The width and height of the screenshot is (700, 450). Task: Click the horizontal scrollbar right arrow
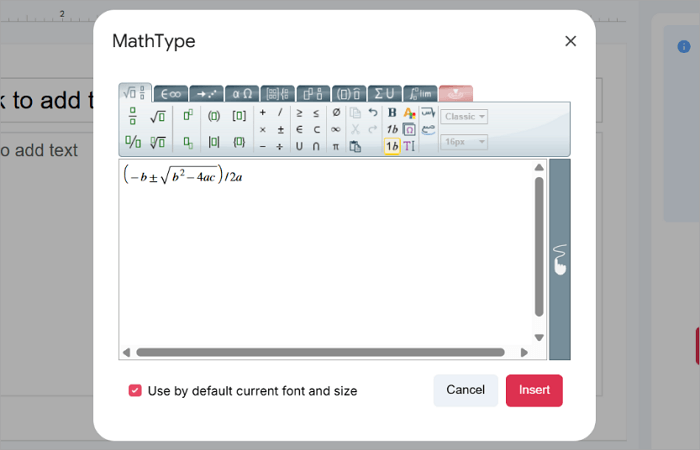point(524,352)
